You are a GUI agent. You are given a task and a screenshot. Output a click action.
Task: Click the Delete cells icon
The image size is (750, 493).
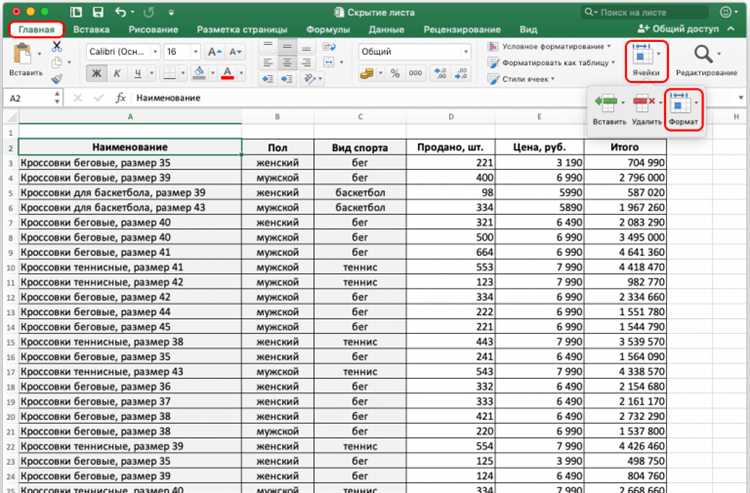coord(643,102)
